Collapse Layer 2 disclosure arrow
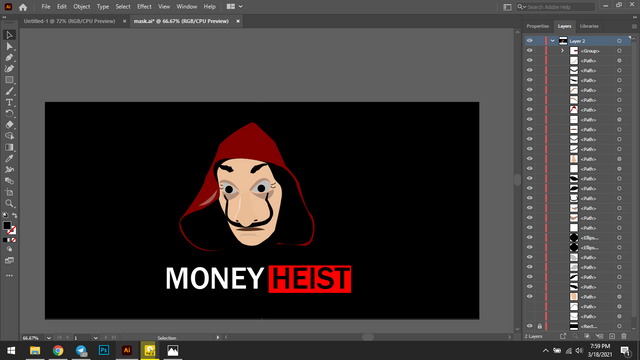This screenshot has width=640, height=360. tap(553, 41)
